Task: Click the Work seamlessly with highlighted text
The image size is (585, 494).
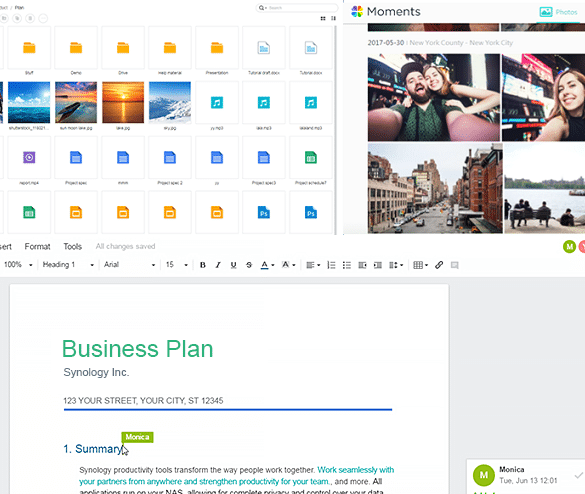Action: click(x=356, y=470)
